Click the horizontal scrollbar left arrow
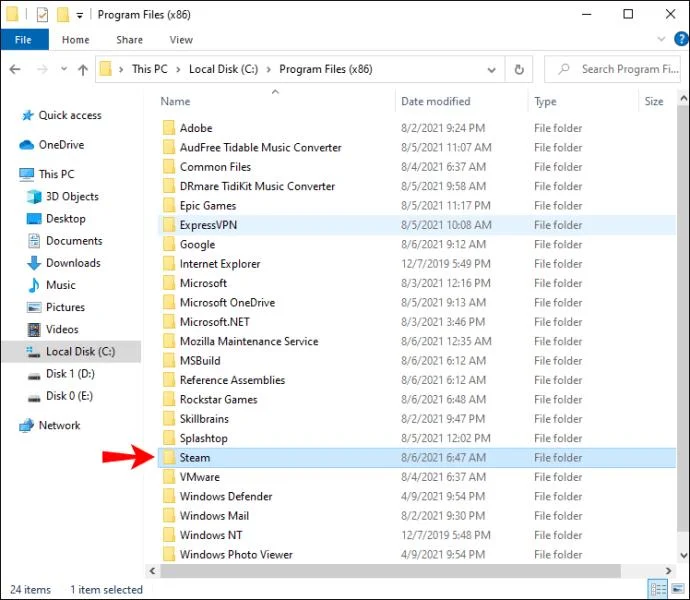This screenshot has width=690, height=600. (x=152, y=571)
